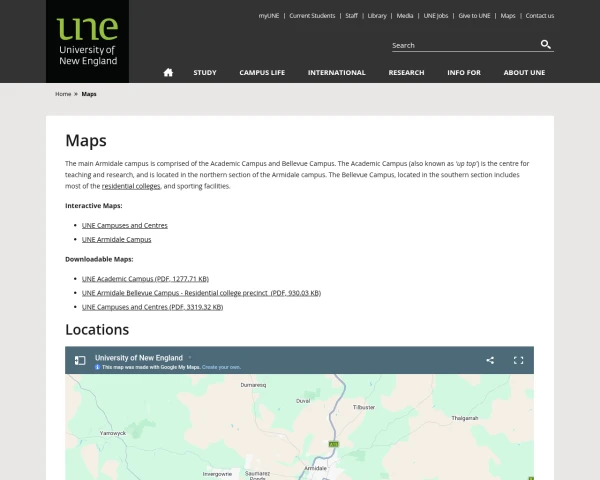600x480 pixels.
Task: Open the myUNE link
Action: tap(269, 16)
